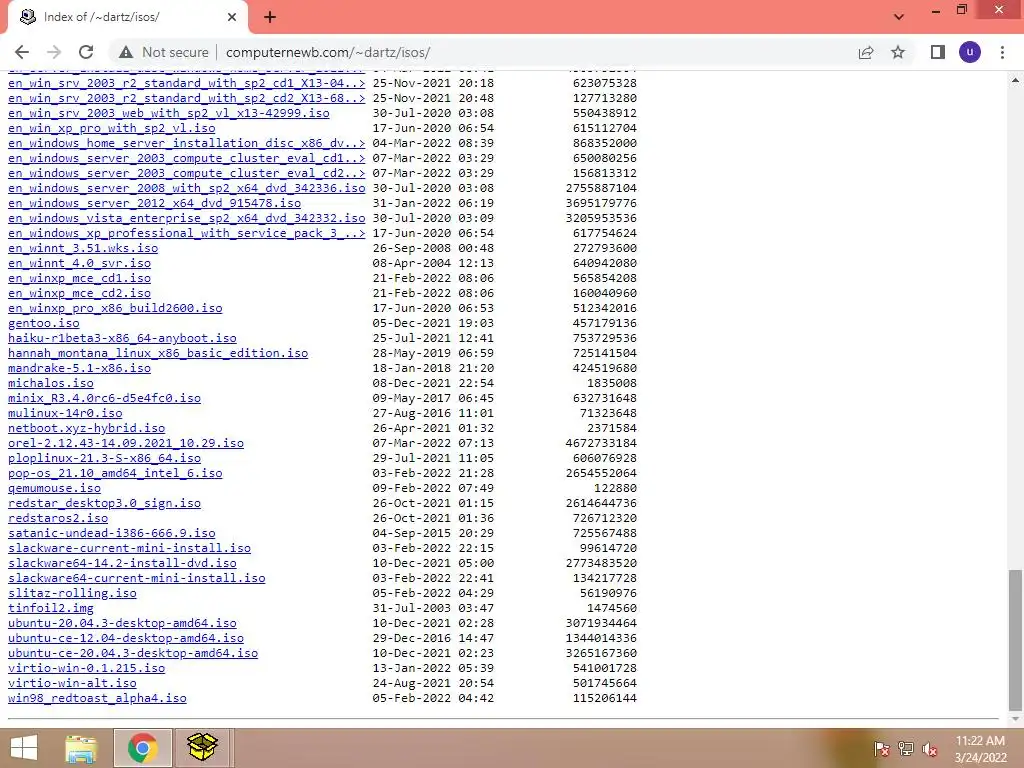Go back to the previous page
1024x768 pixels.
tap(22, 52)
